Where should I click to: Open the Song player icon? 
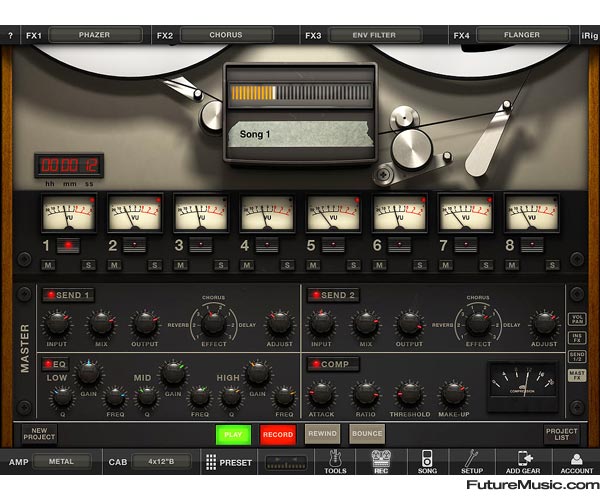(x=427, y=461)
